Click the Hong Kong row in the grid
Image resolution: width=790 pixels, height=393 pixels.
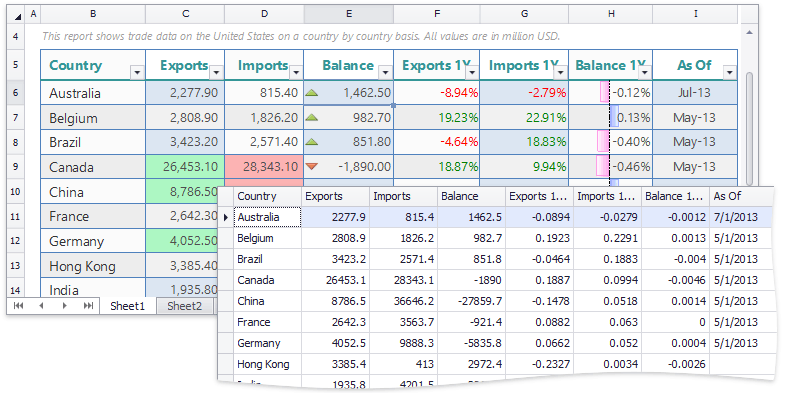[496, 364]
